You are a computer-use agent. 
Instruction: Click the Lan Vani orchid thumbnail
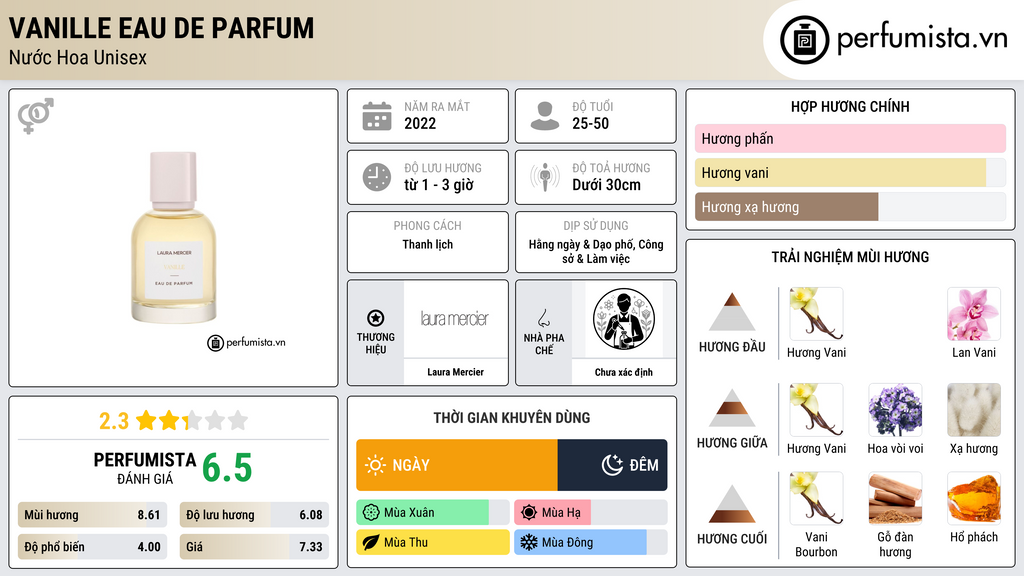click(x=974, y=314)
